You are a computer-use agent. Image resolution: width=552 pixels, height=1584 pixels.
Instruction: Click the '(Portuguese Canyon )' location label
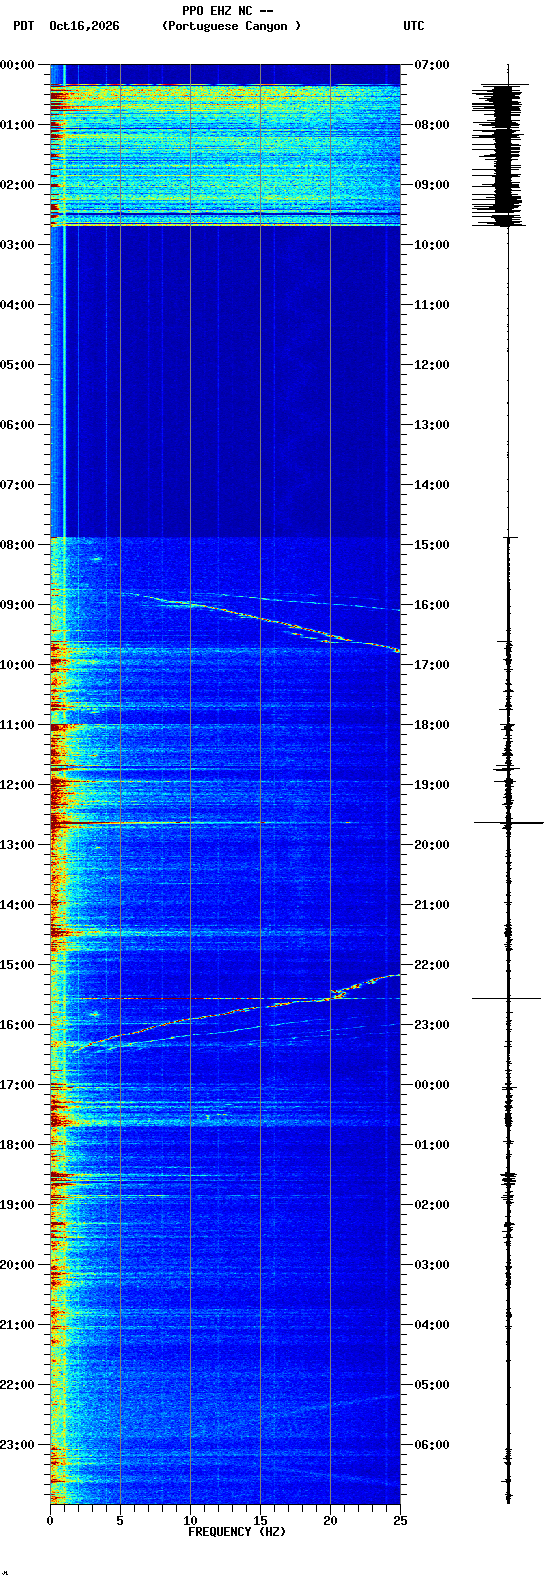pyautogui.click(x=231, y=26)
